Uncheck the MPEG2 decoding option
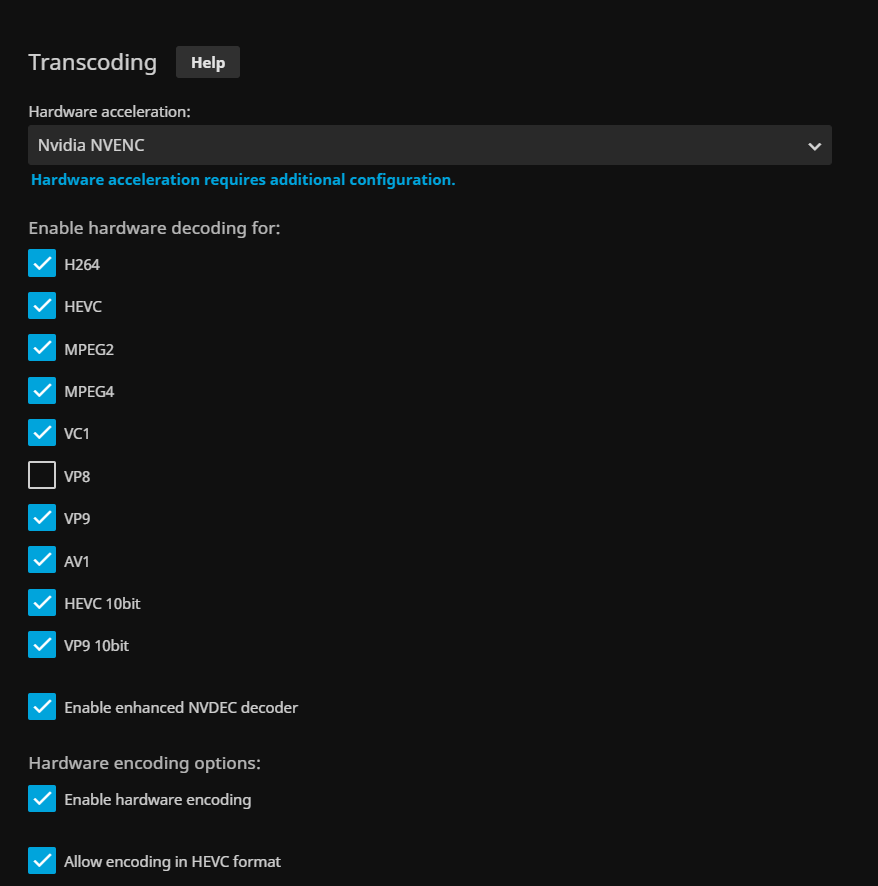Screen dimensions: 878x886 (42, 349)
